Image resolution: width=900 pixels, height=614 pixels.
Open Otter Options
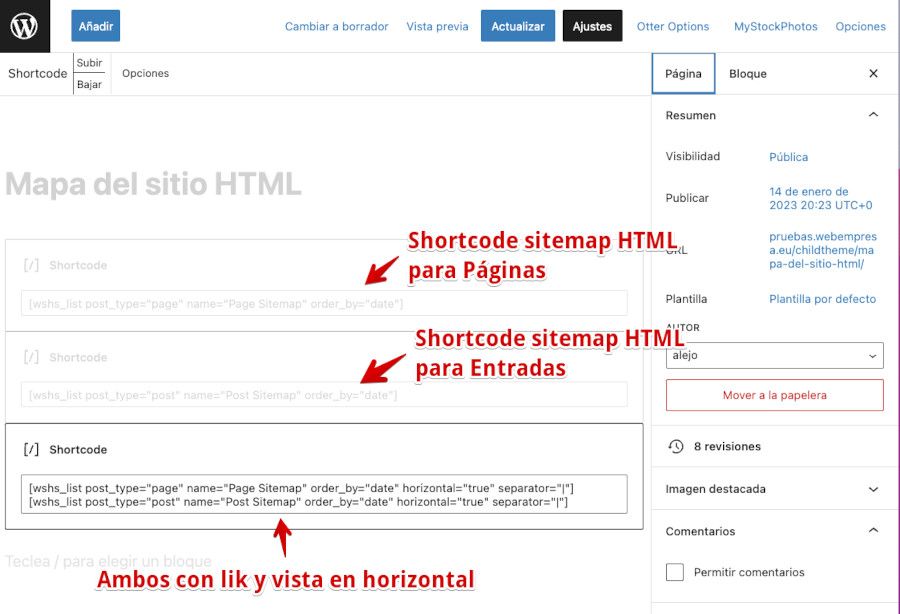tap(673, 26)
